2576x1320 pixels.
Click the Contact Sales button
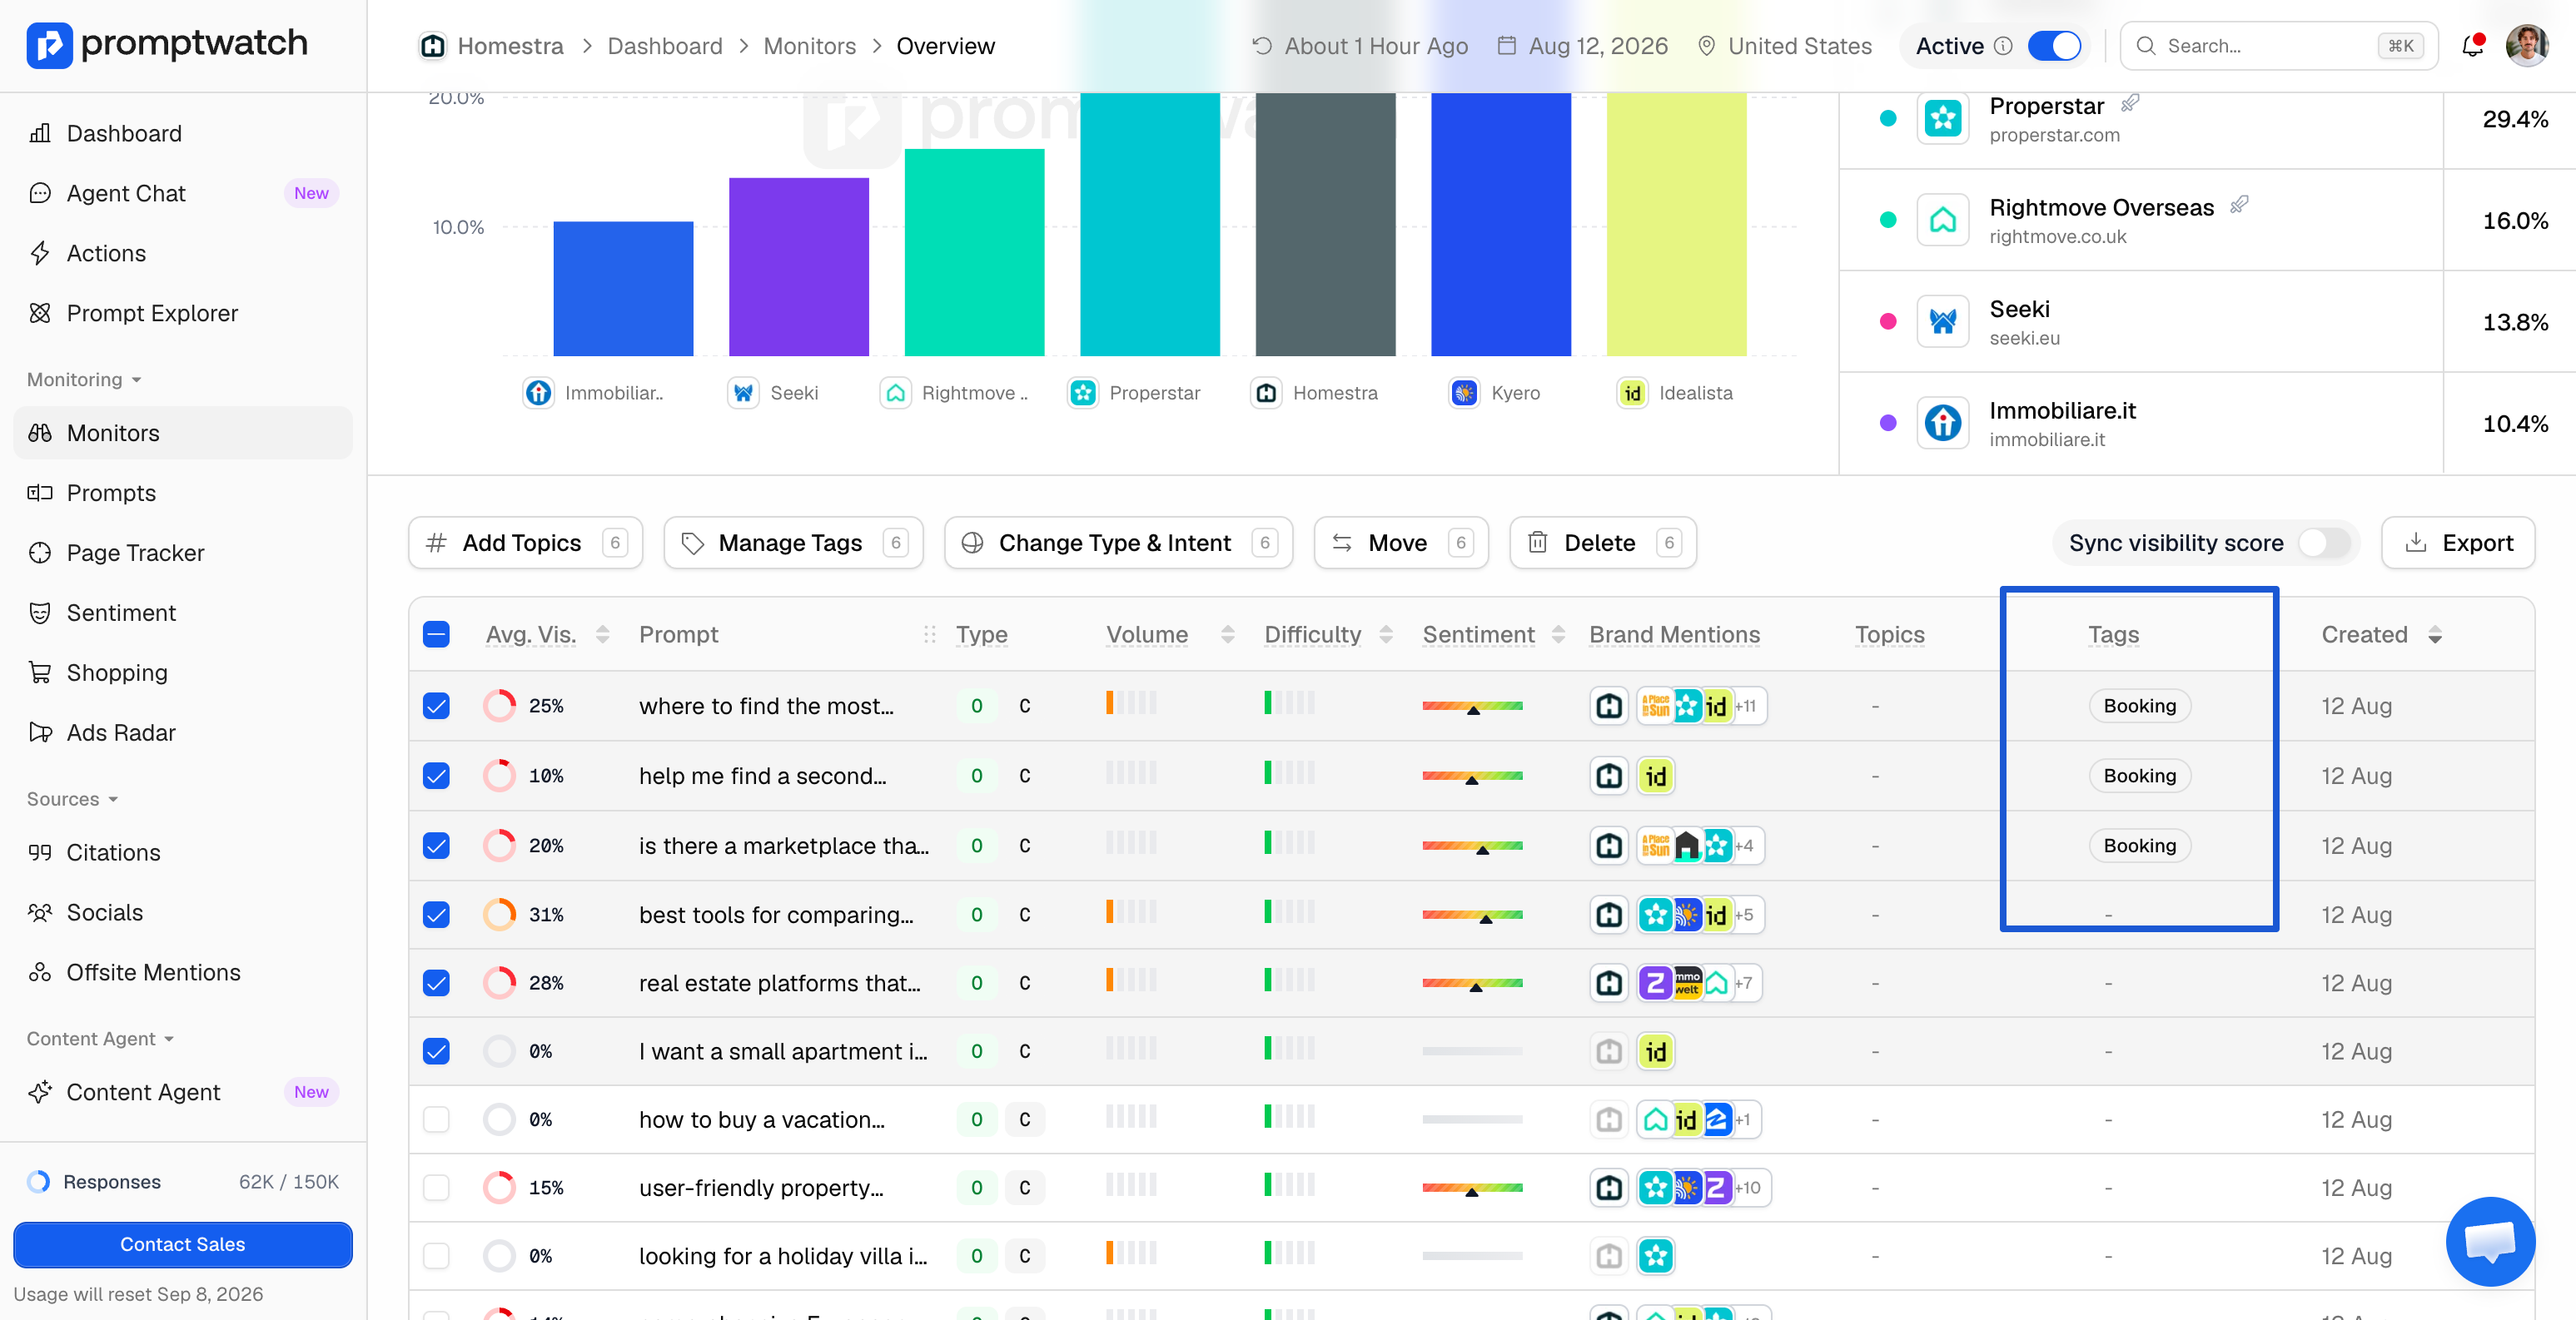pos(183,1245)
